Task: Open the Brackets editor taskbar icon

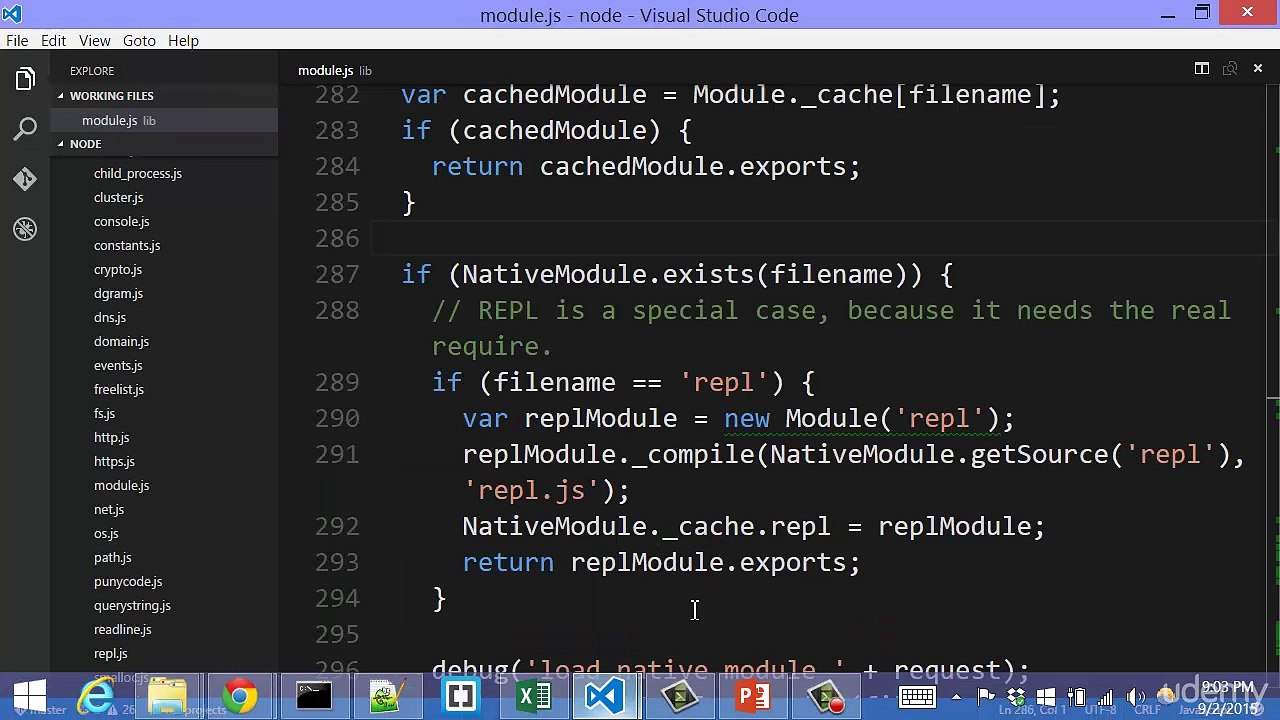Action: click(460, 697)
